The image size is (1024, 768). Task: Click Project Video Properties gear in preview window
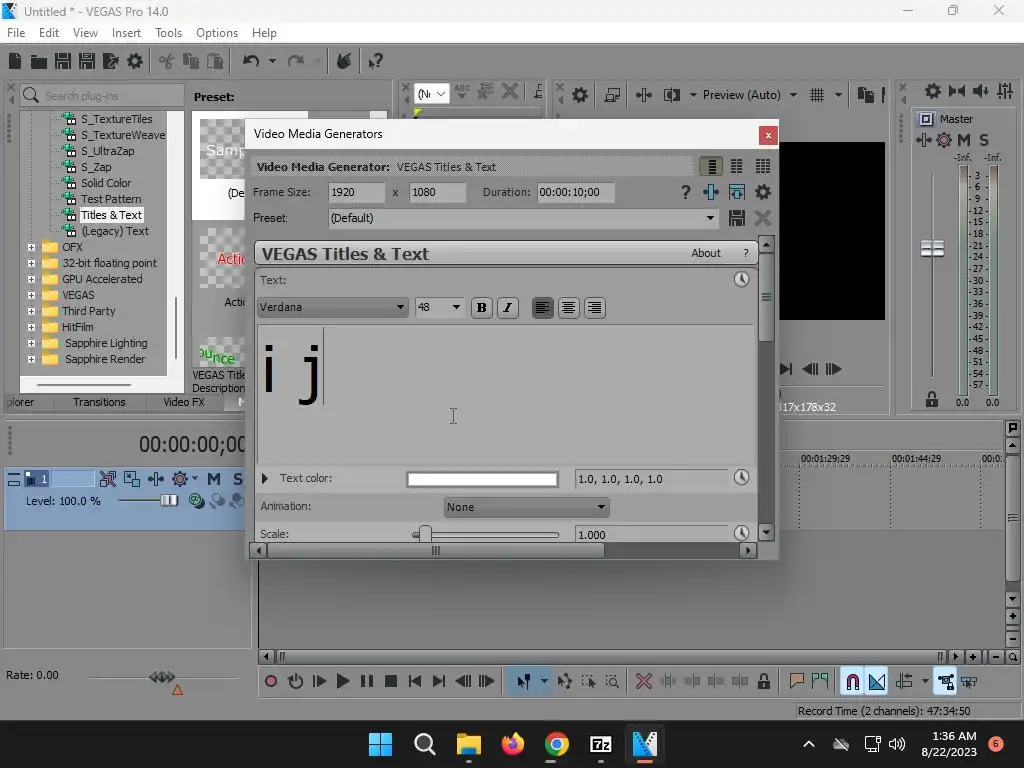[x=579, y=95]
